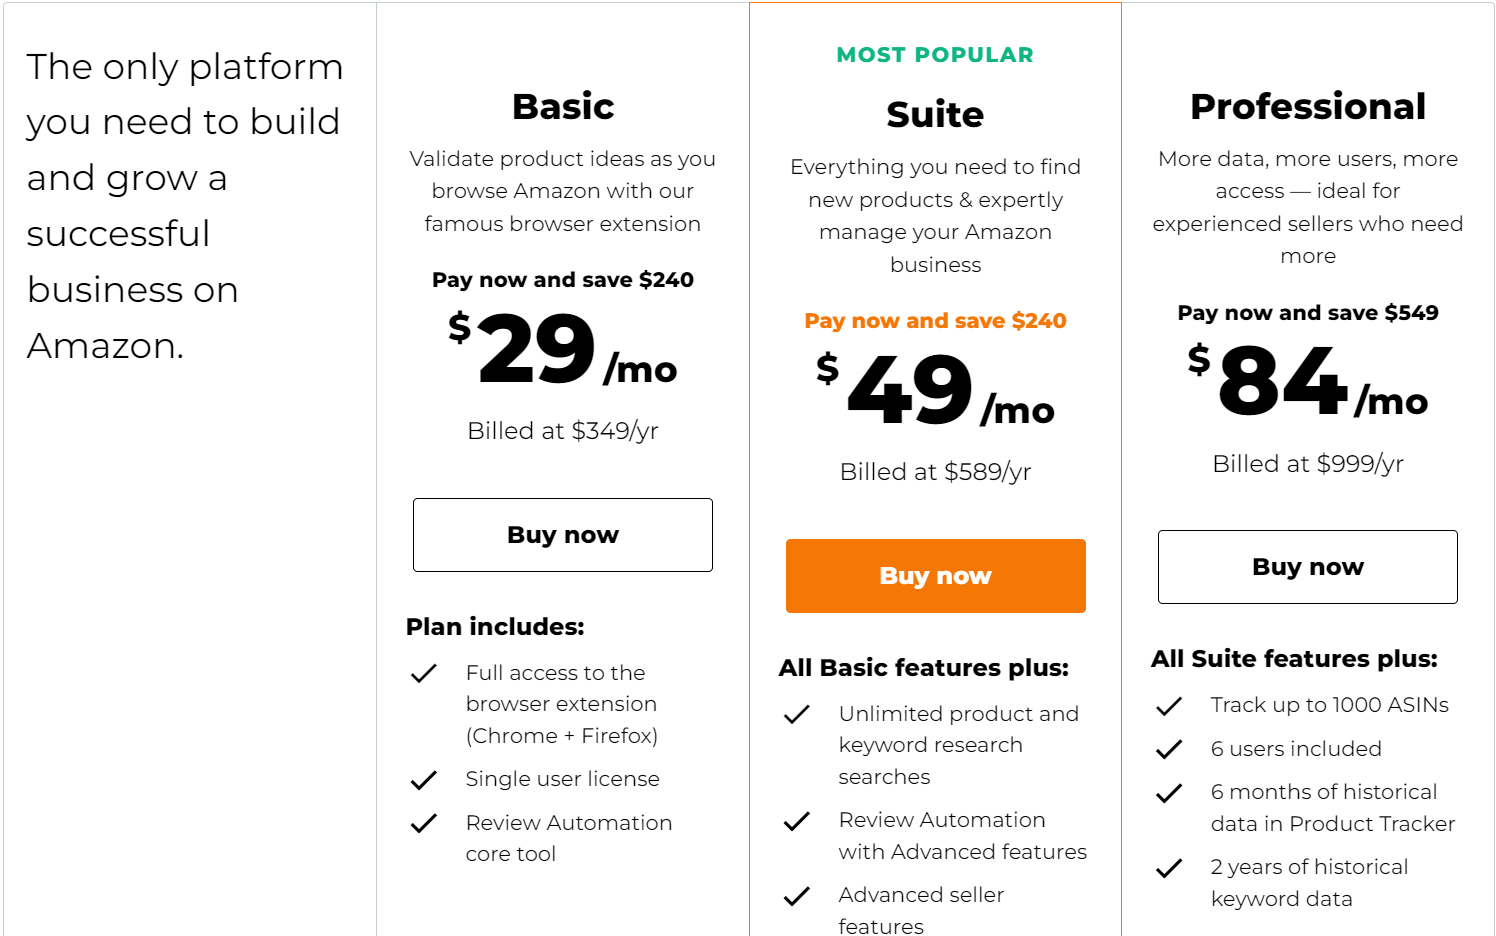This screenshot has width=1496, height=936.
Task: Click checkmark beside 6 months historical data
Action: click(x=1169, y=793)
